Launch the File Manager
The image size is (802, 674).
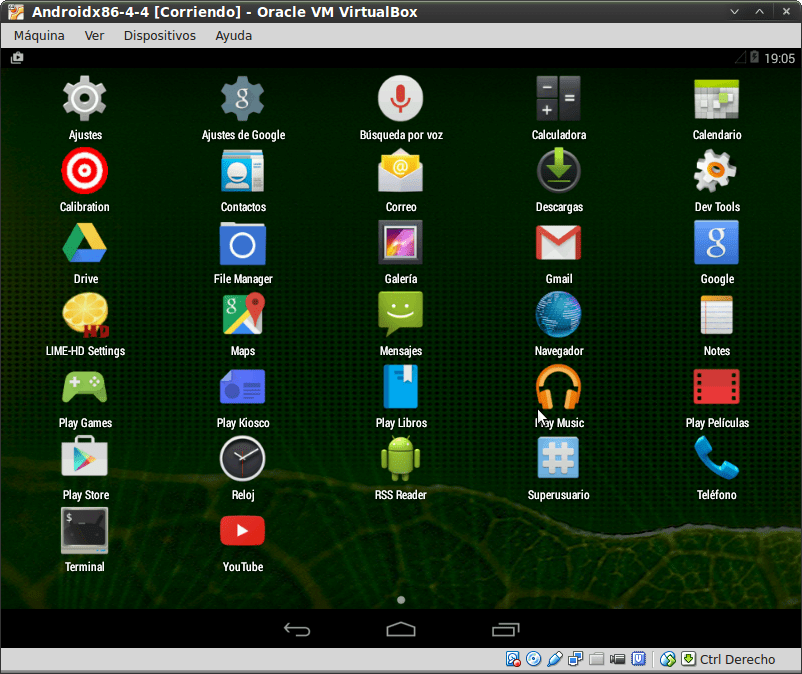pos(242,242)
